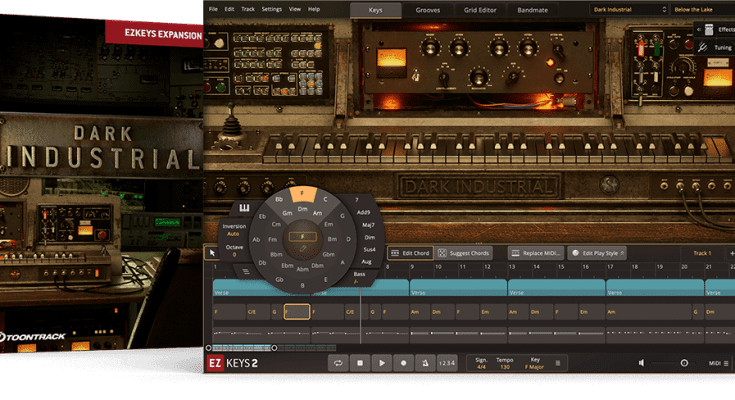The height and width of the screenshot is (400, 735).
Task: Select the keyboard icon in chord wheel
Action: [x=243, y=208]
